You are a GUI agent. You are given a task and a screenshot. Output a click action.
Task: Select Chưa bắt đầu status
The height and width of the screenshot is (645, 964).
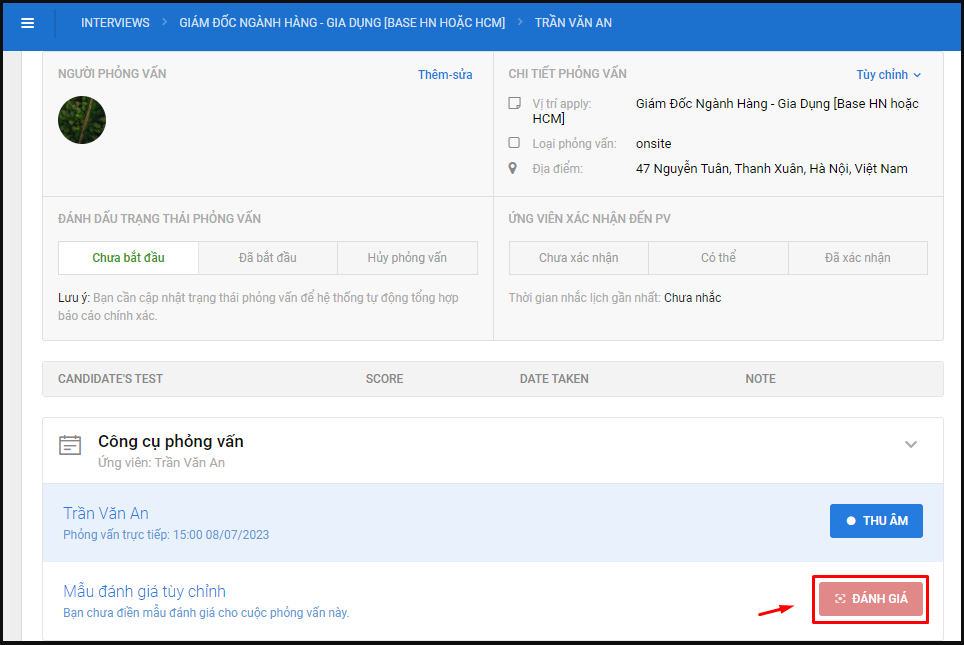pyautogui.click(x=128, y=258)
